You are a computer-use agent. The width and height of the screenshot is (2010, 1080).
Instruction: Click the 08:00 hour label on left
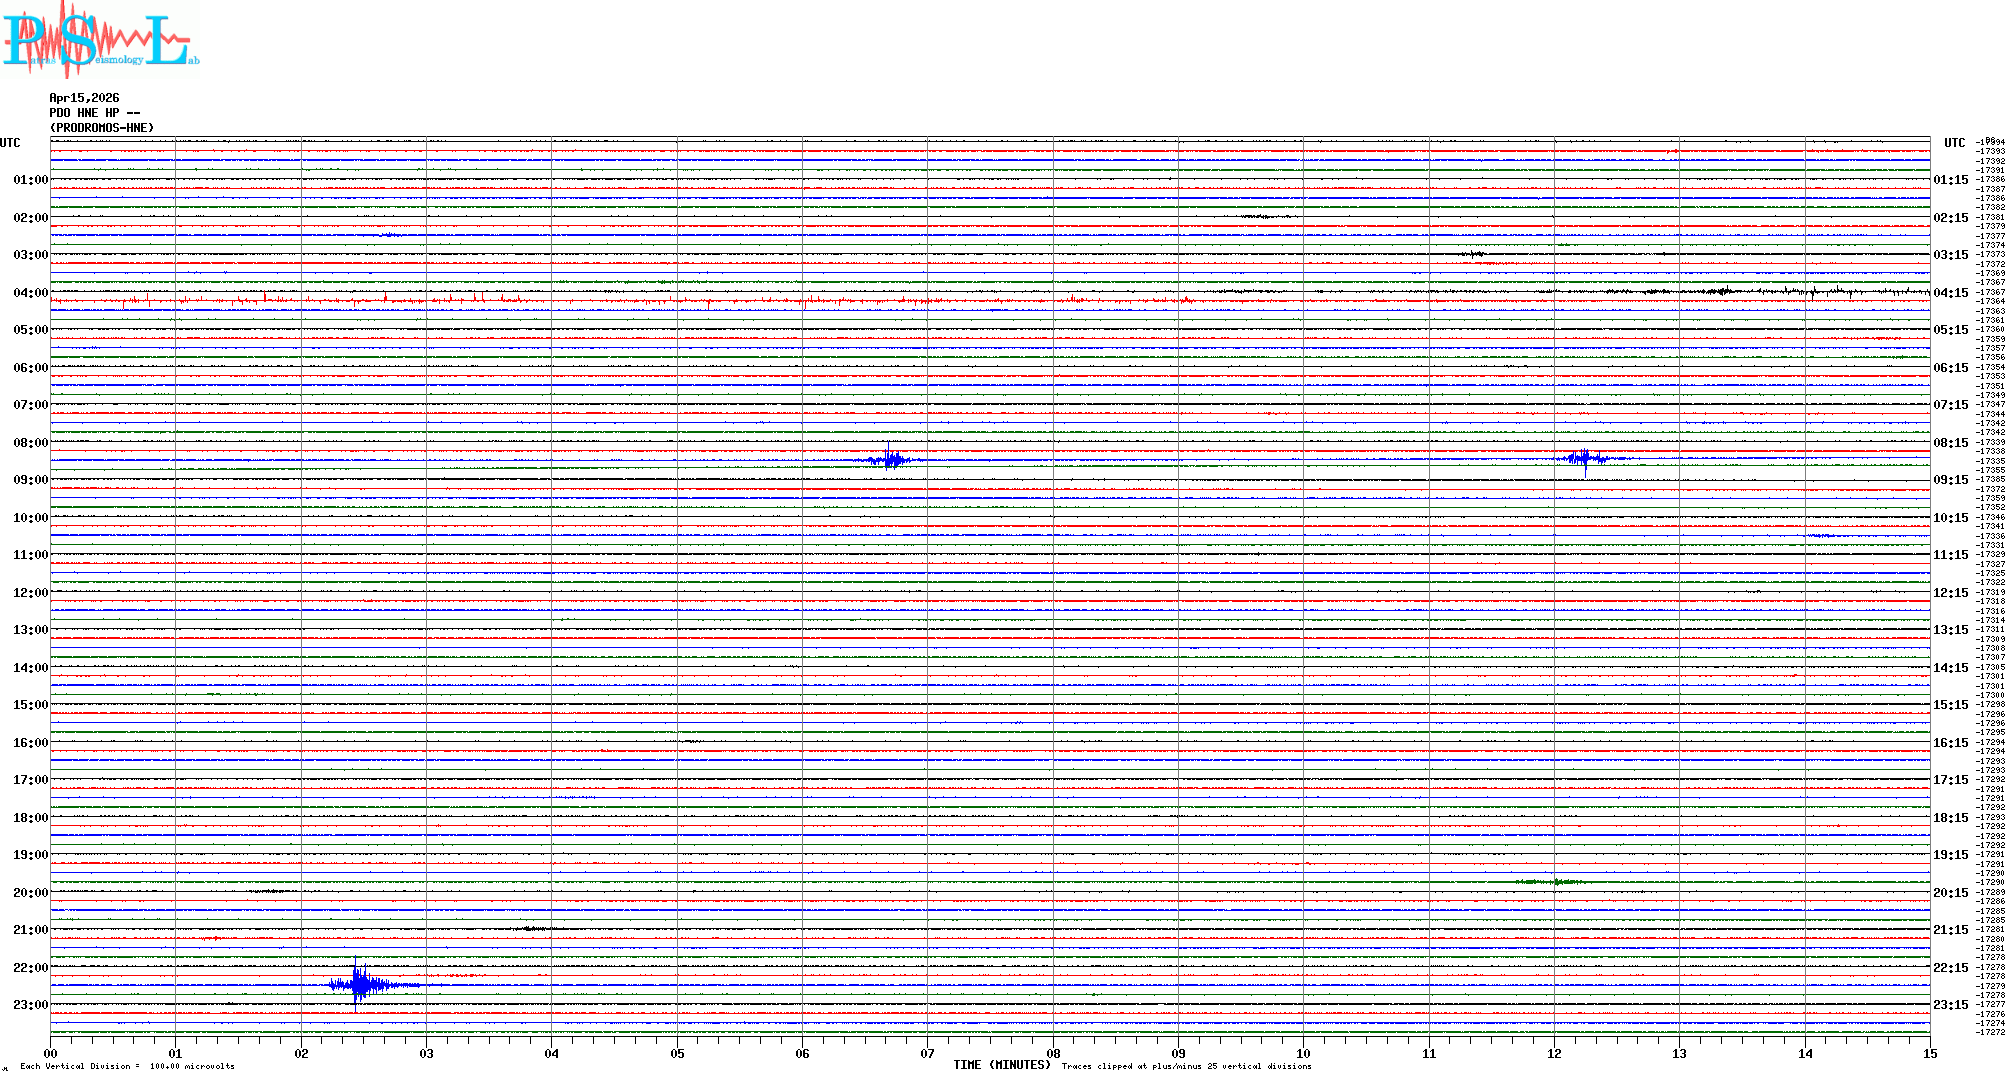[x=30, y=443]
